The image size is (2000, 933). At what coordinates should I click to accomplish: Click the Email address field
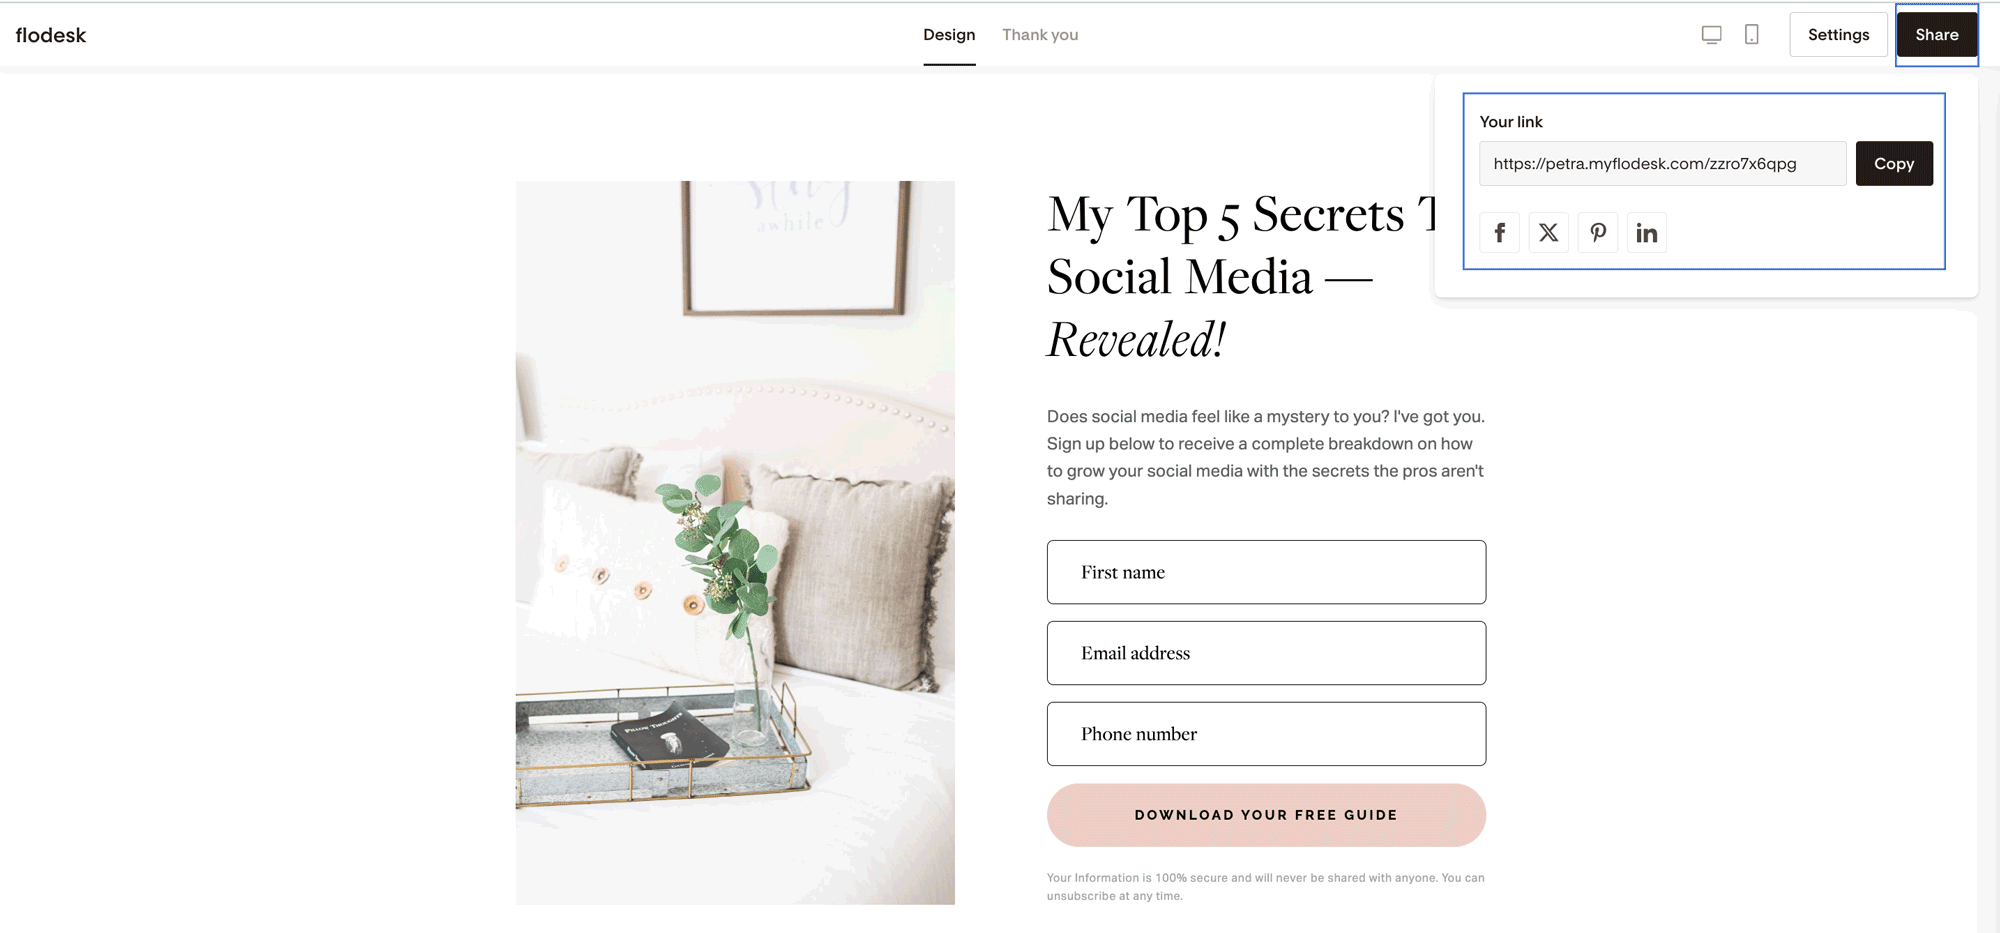pyautogui.click(x=1266, y=653)
